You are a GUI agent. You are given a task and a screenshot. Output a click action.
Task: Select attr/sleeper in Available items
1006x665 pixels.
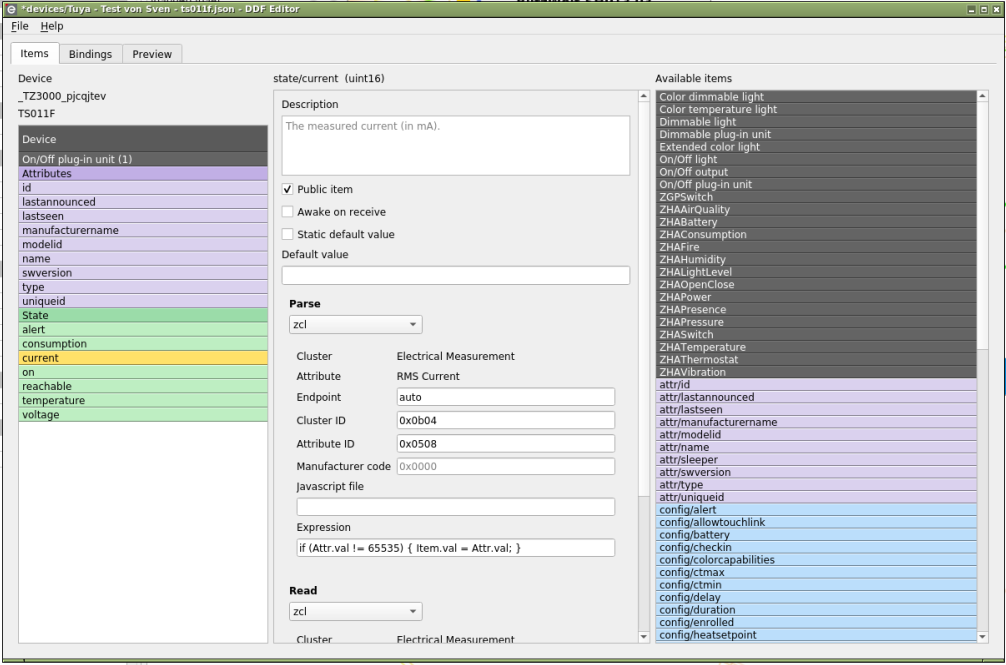(816, 460)
